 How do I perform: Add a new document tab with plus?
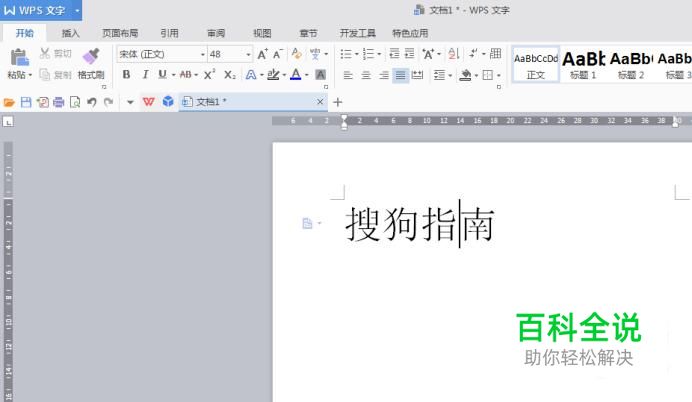point(338,102)
